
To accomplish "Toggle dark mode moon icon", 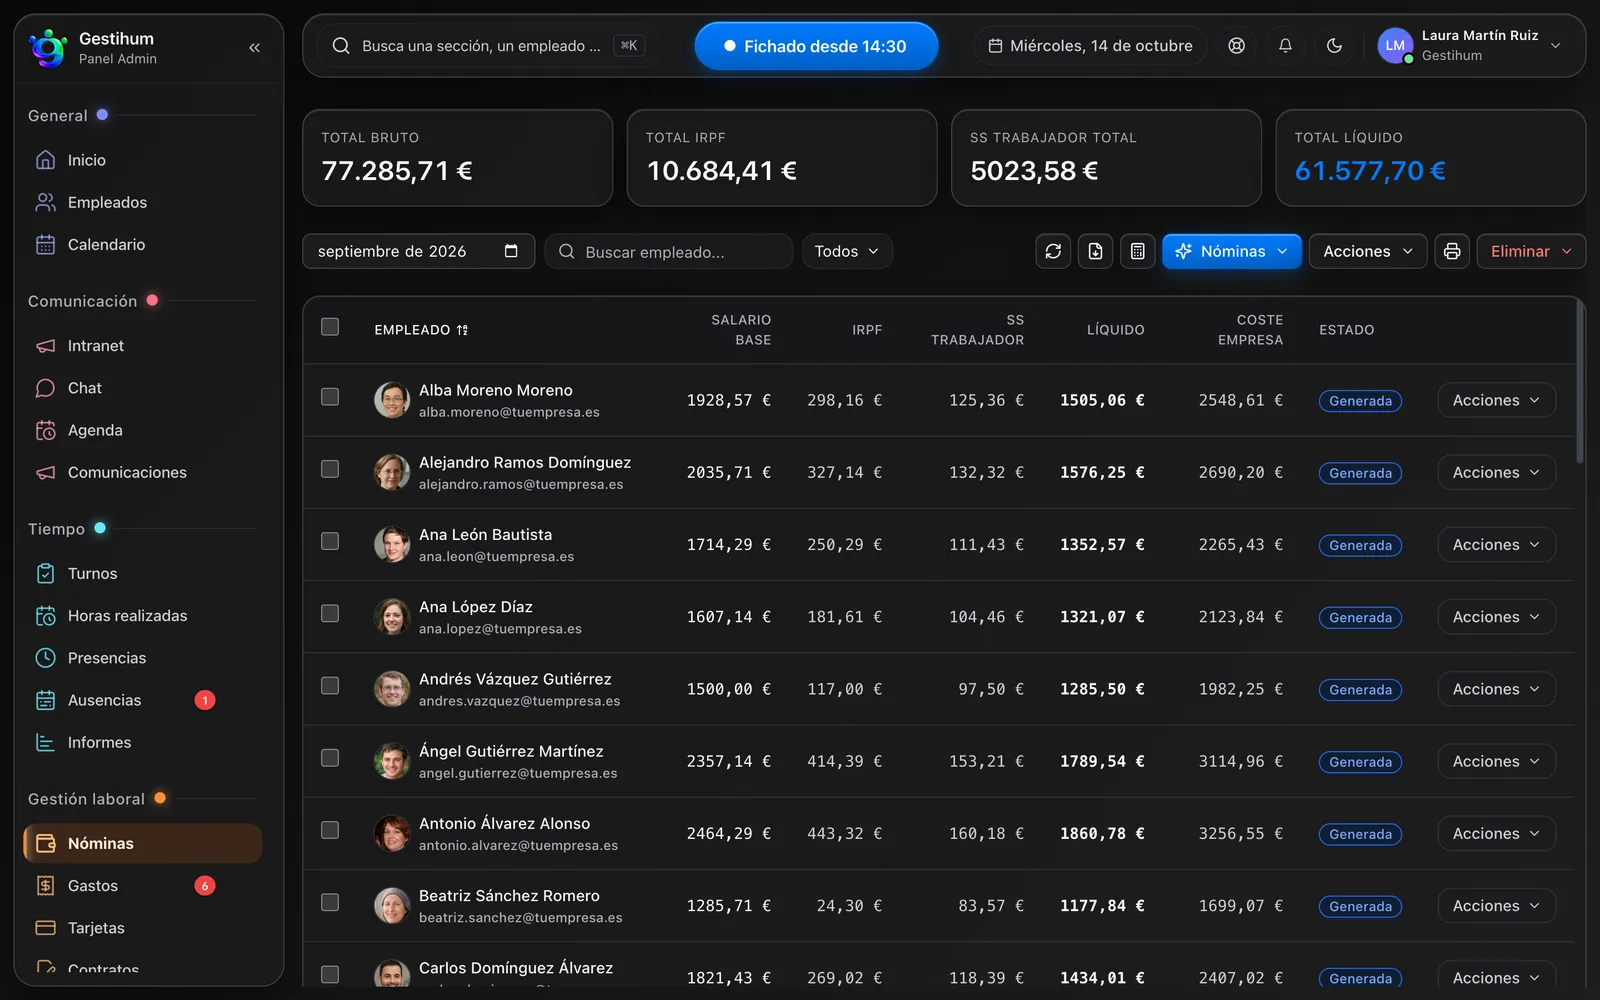I will tap(1334, 46).
